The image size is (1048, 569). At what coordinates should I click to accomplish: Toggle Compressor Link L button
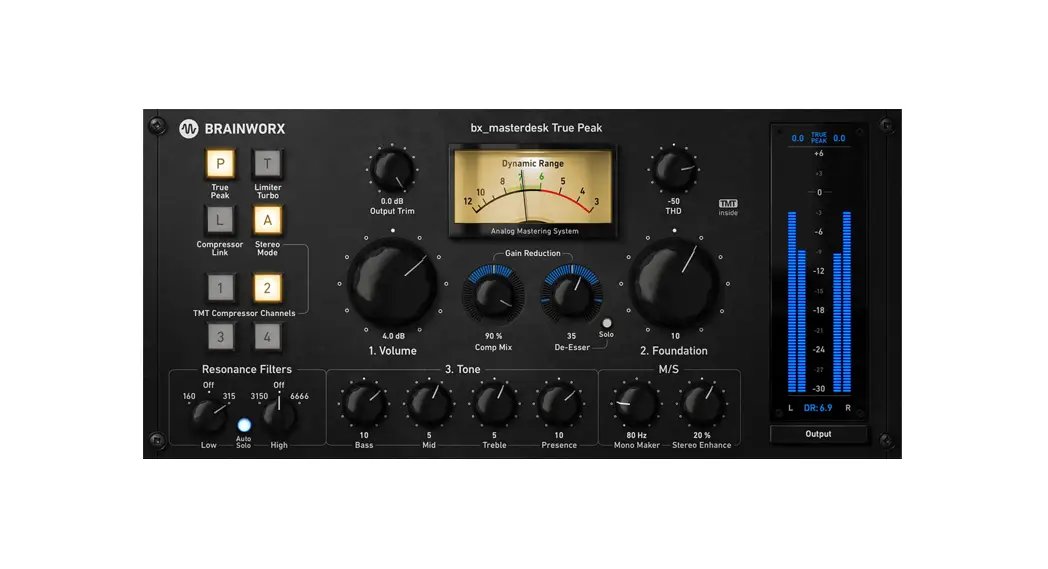point(220,219)
